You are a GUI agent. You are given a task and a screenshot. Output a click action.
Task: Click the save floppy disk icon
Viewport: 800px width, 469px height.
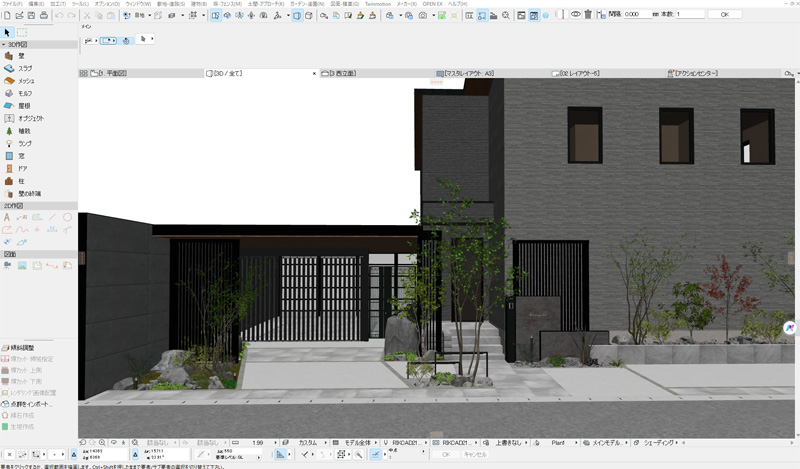(x=31, y=15)
